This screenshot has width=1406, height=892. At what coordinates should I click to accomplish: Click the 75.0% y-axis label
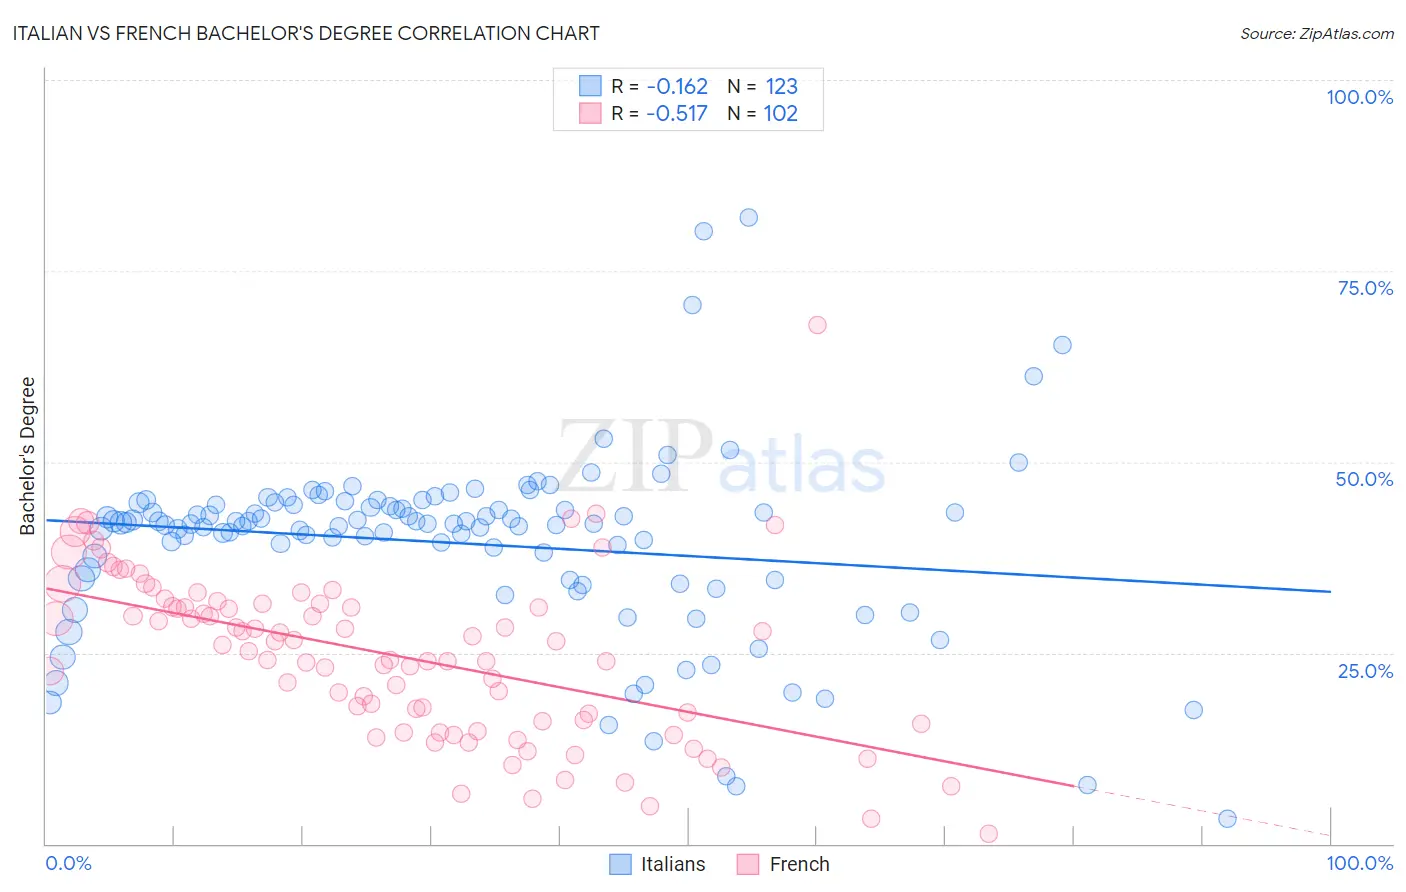1365,288
